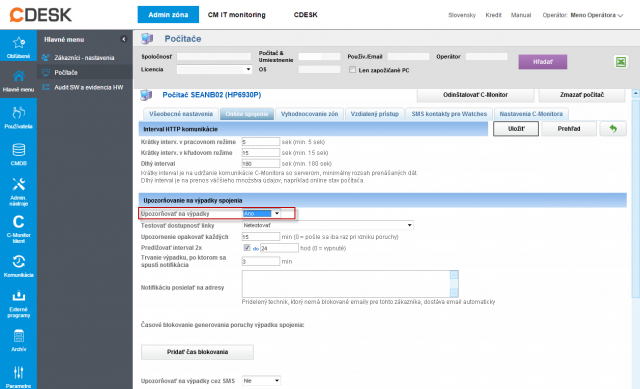Select Zákazníci - nastavenia menu item
The height and width of the screenshot is (389, 640).
click(x=84, y=58)
